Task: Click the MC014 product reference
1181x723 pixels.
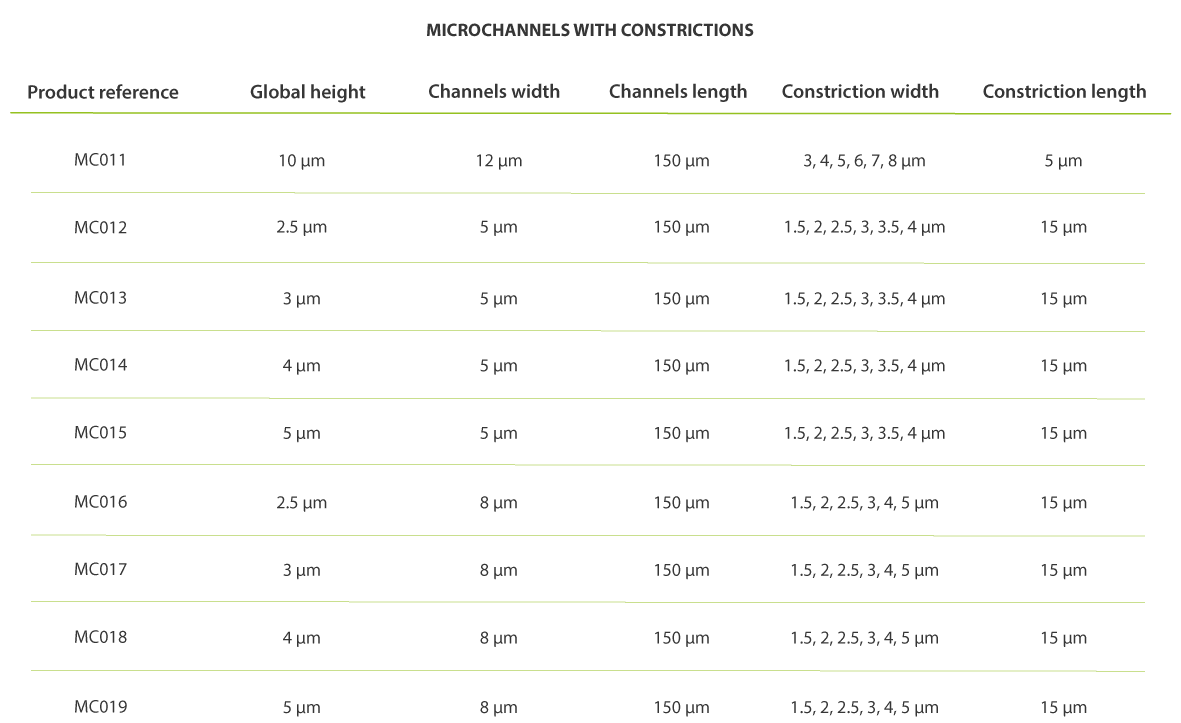Action: 100,365
